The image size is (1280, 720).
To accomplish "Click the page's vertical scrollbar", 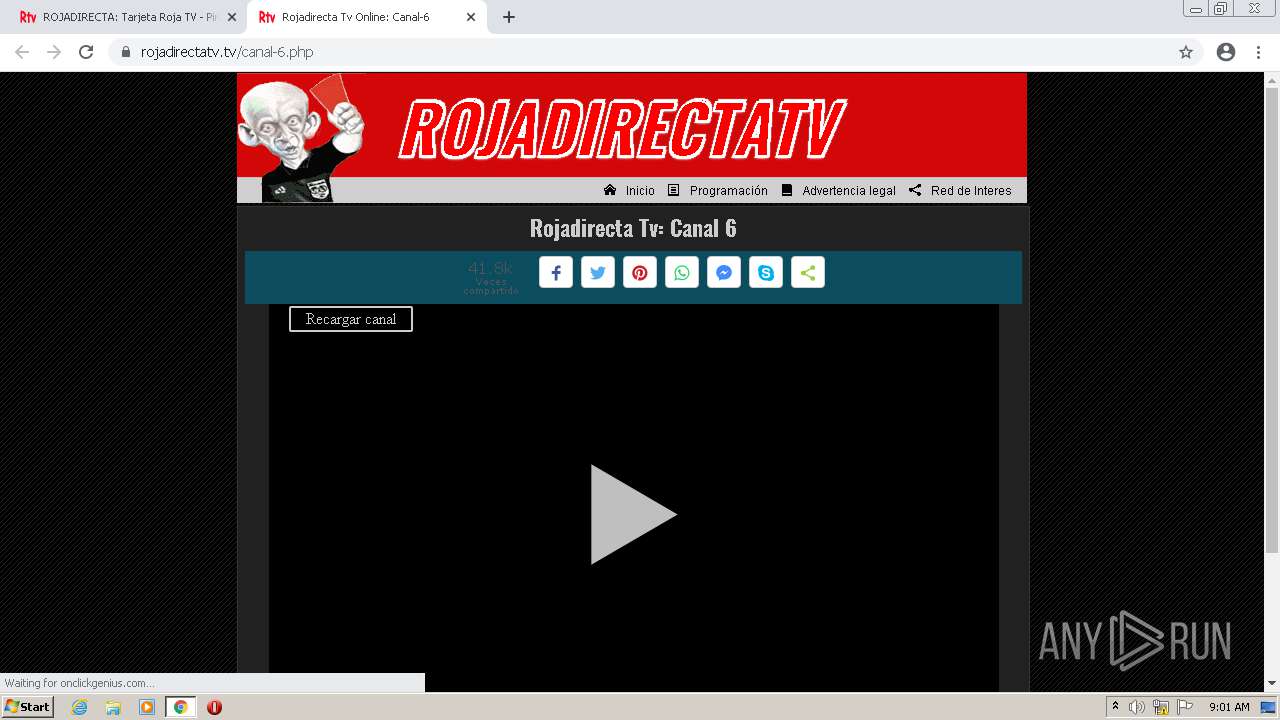I will [x=1272, y=320].
